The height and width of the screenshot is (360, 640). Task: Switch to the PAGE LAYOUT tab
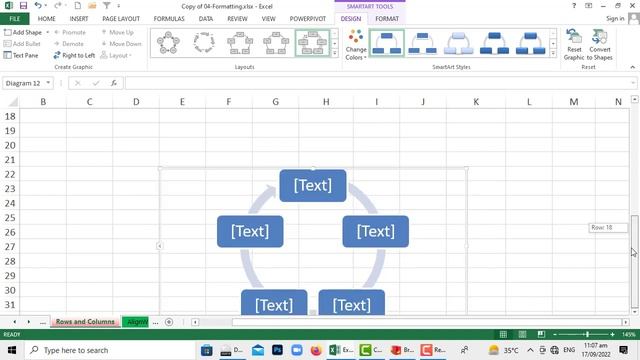click(x=121, y=19)
